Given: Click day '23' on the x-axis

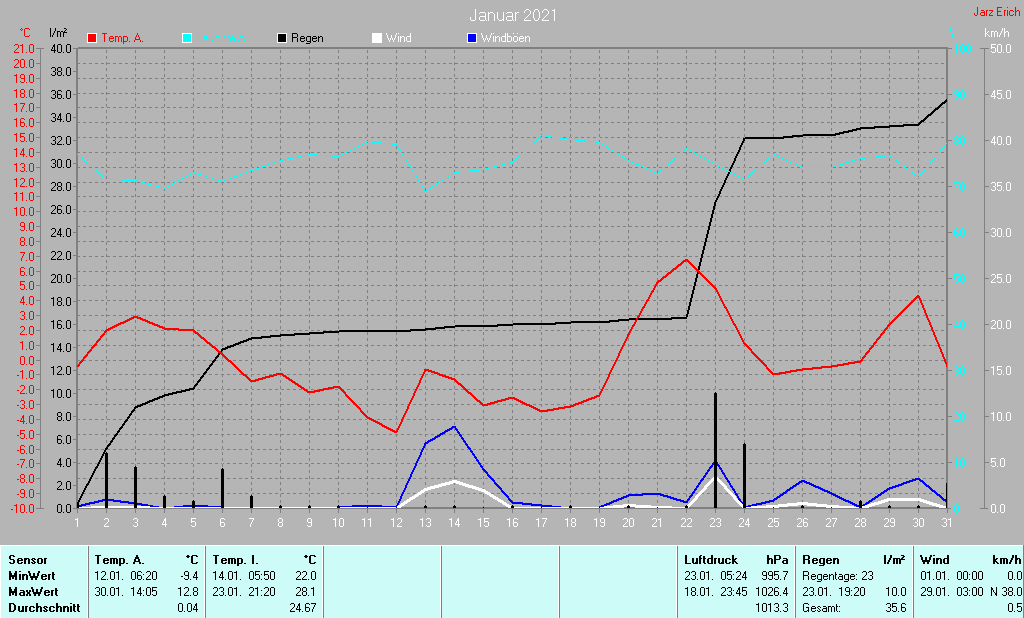Looking at the screenshot, I should point(715,523).
